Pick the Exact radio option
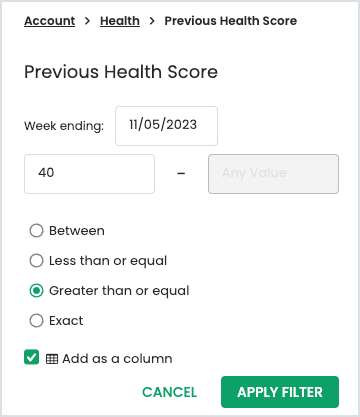The width and height of the screenshot is (360, 417). pyautogui.click(x=36, y=321)
